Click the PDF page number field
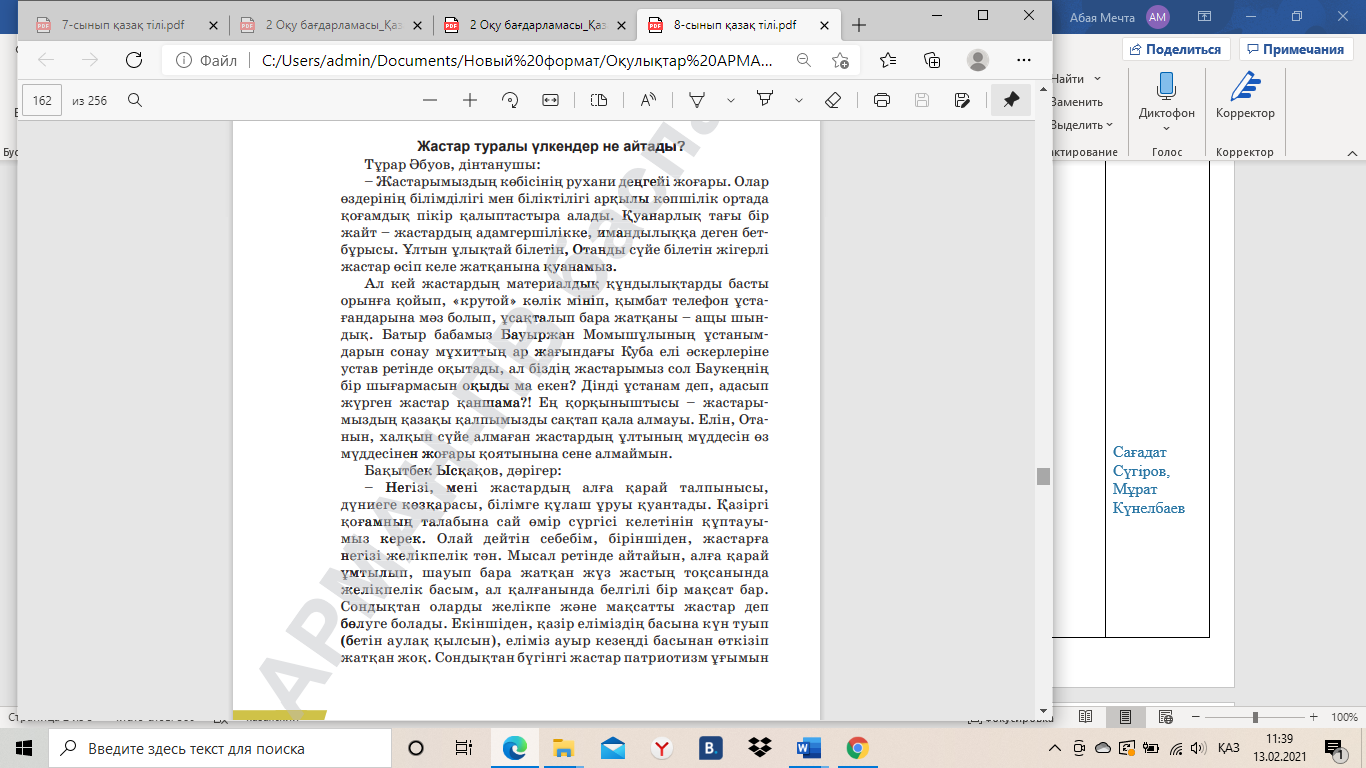The width and height of the screenshot is (1366, 768). click(42, 100)
